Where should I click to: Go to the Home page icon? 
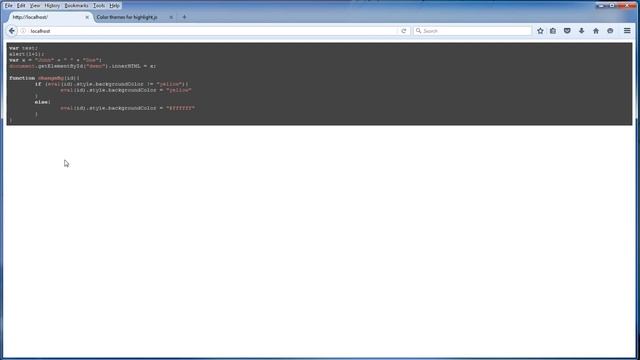point(596,31)
